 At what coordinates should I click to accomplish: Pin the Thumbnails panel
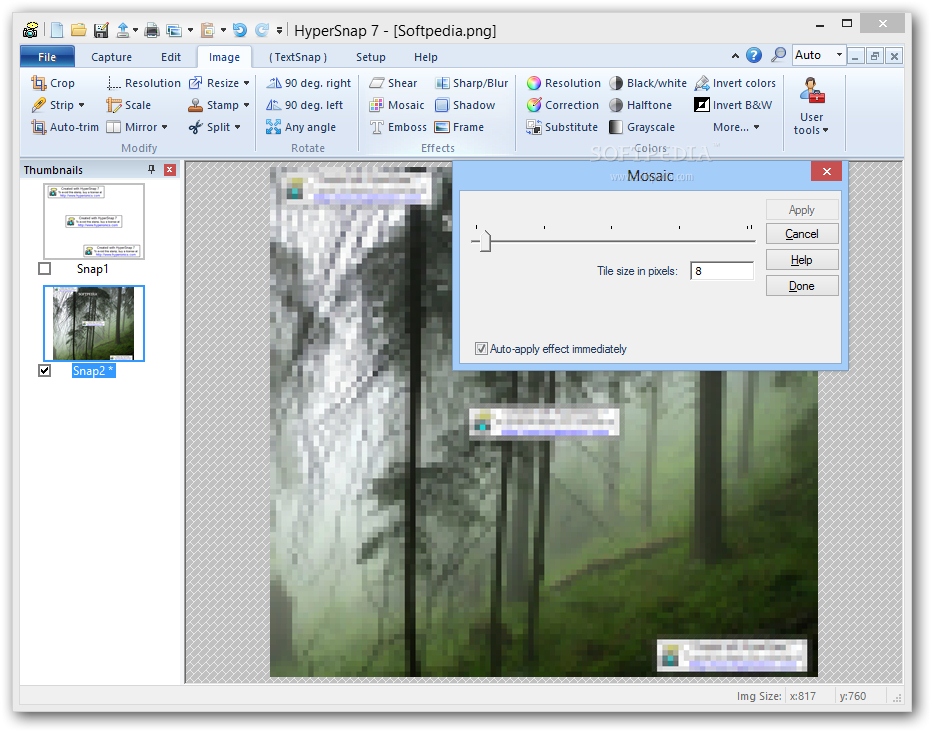point(152,170)
